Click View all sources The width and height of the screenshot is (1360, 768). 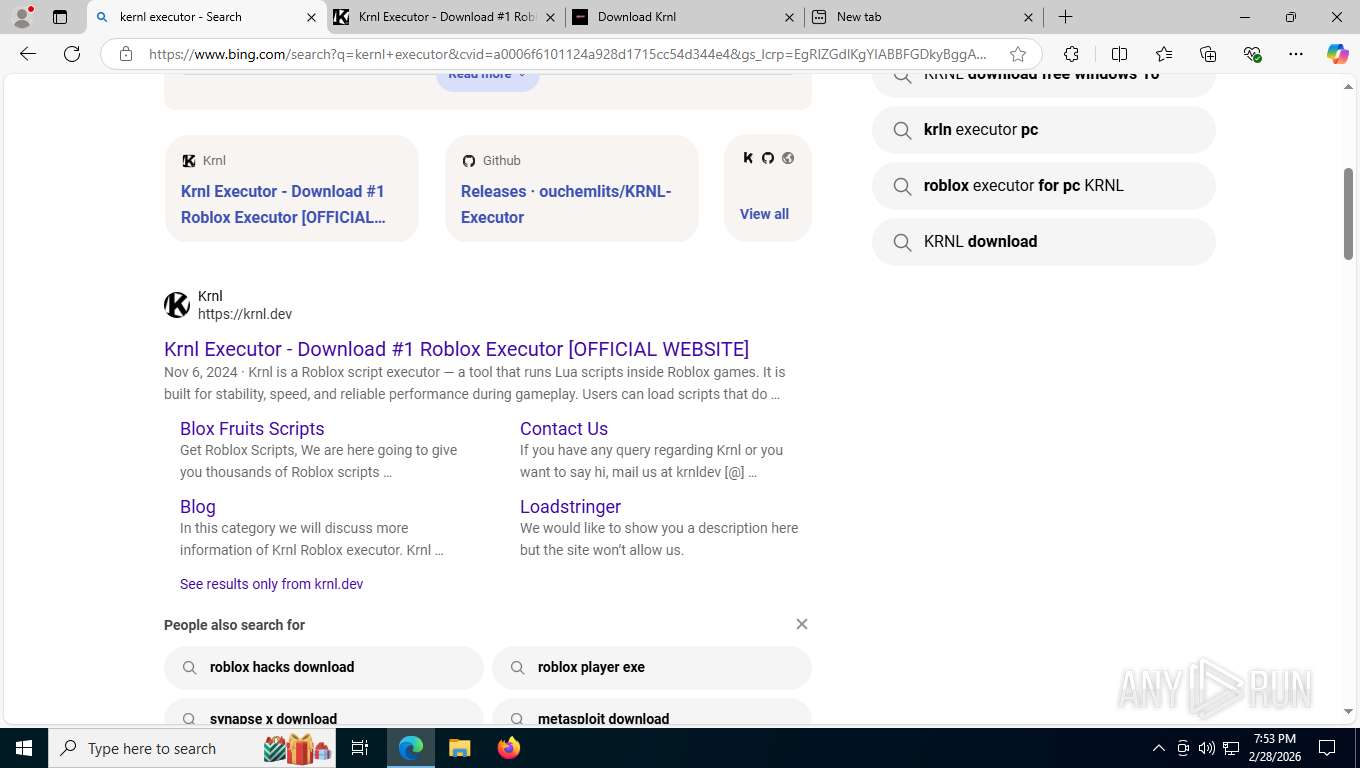click(x=764, y=214)
